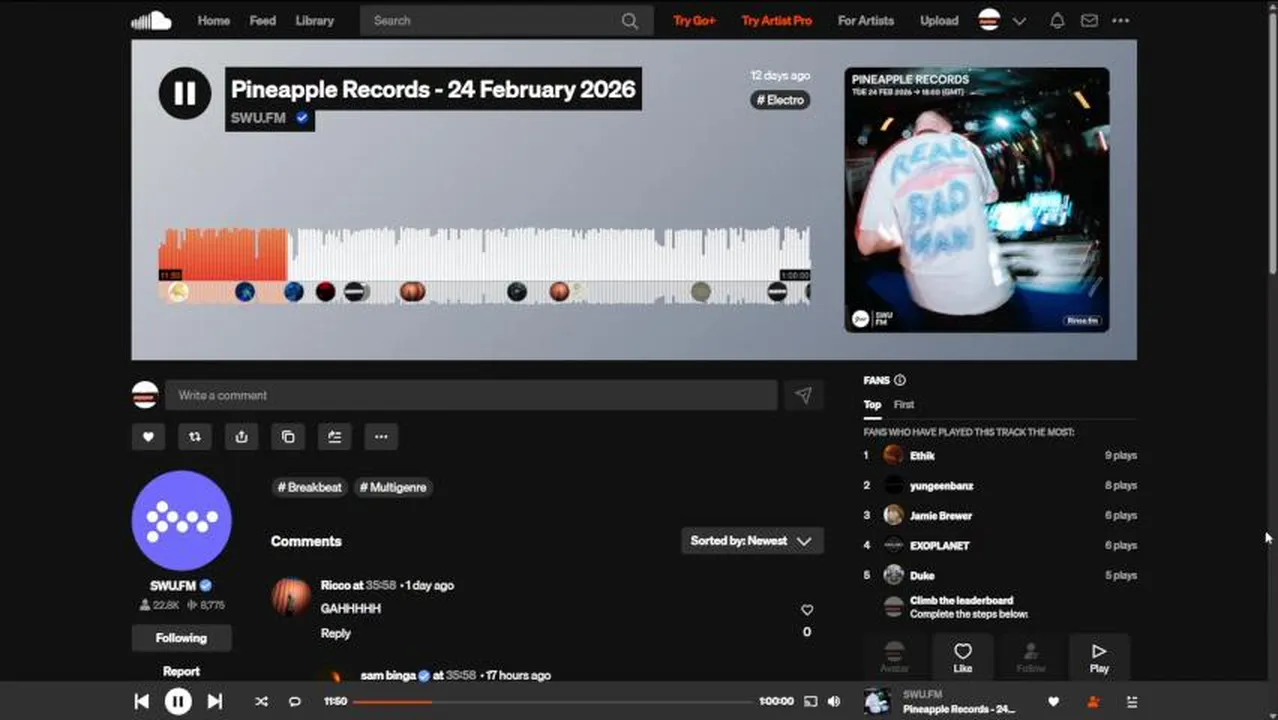Open the Next up queue list icon
This screenshot has height=720, width=1278.
(1132, 702)
